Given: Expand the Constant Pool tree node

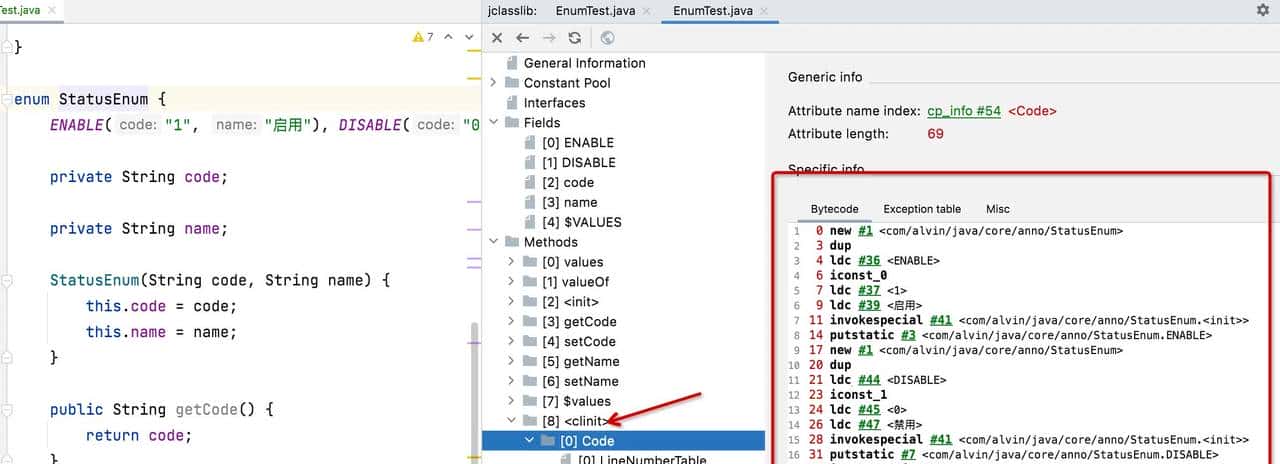Looking at the screenshot, I should [x=493, y=83].
